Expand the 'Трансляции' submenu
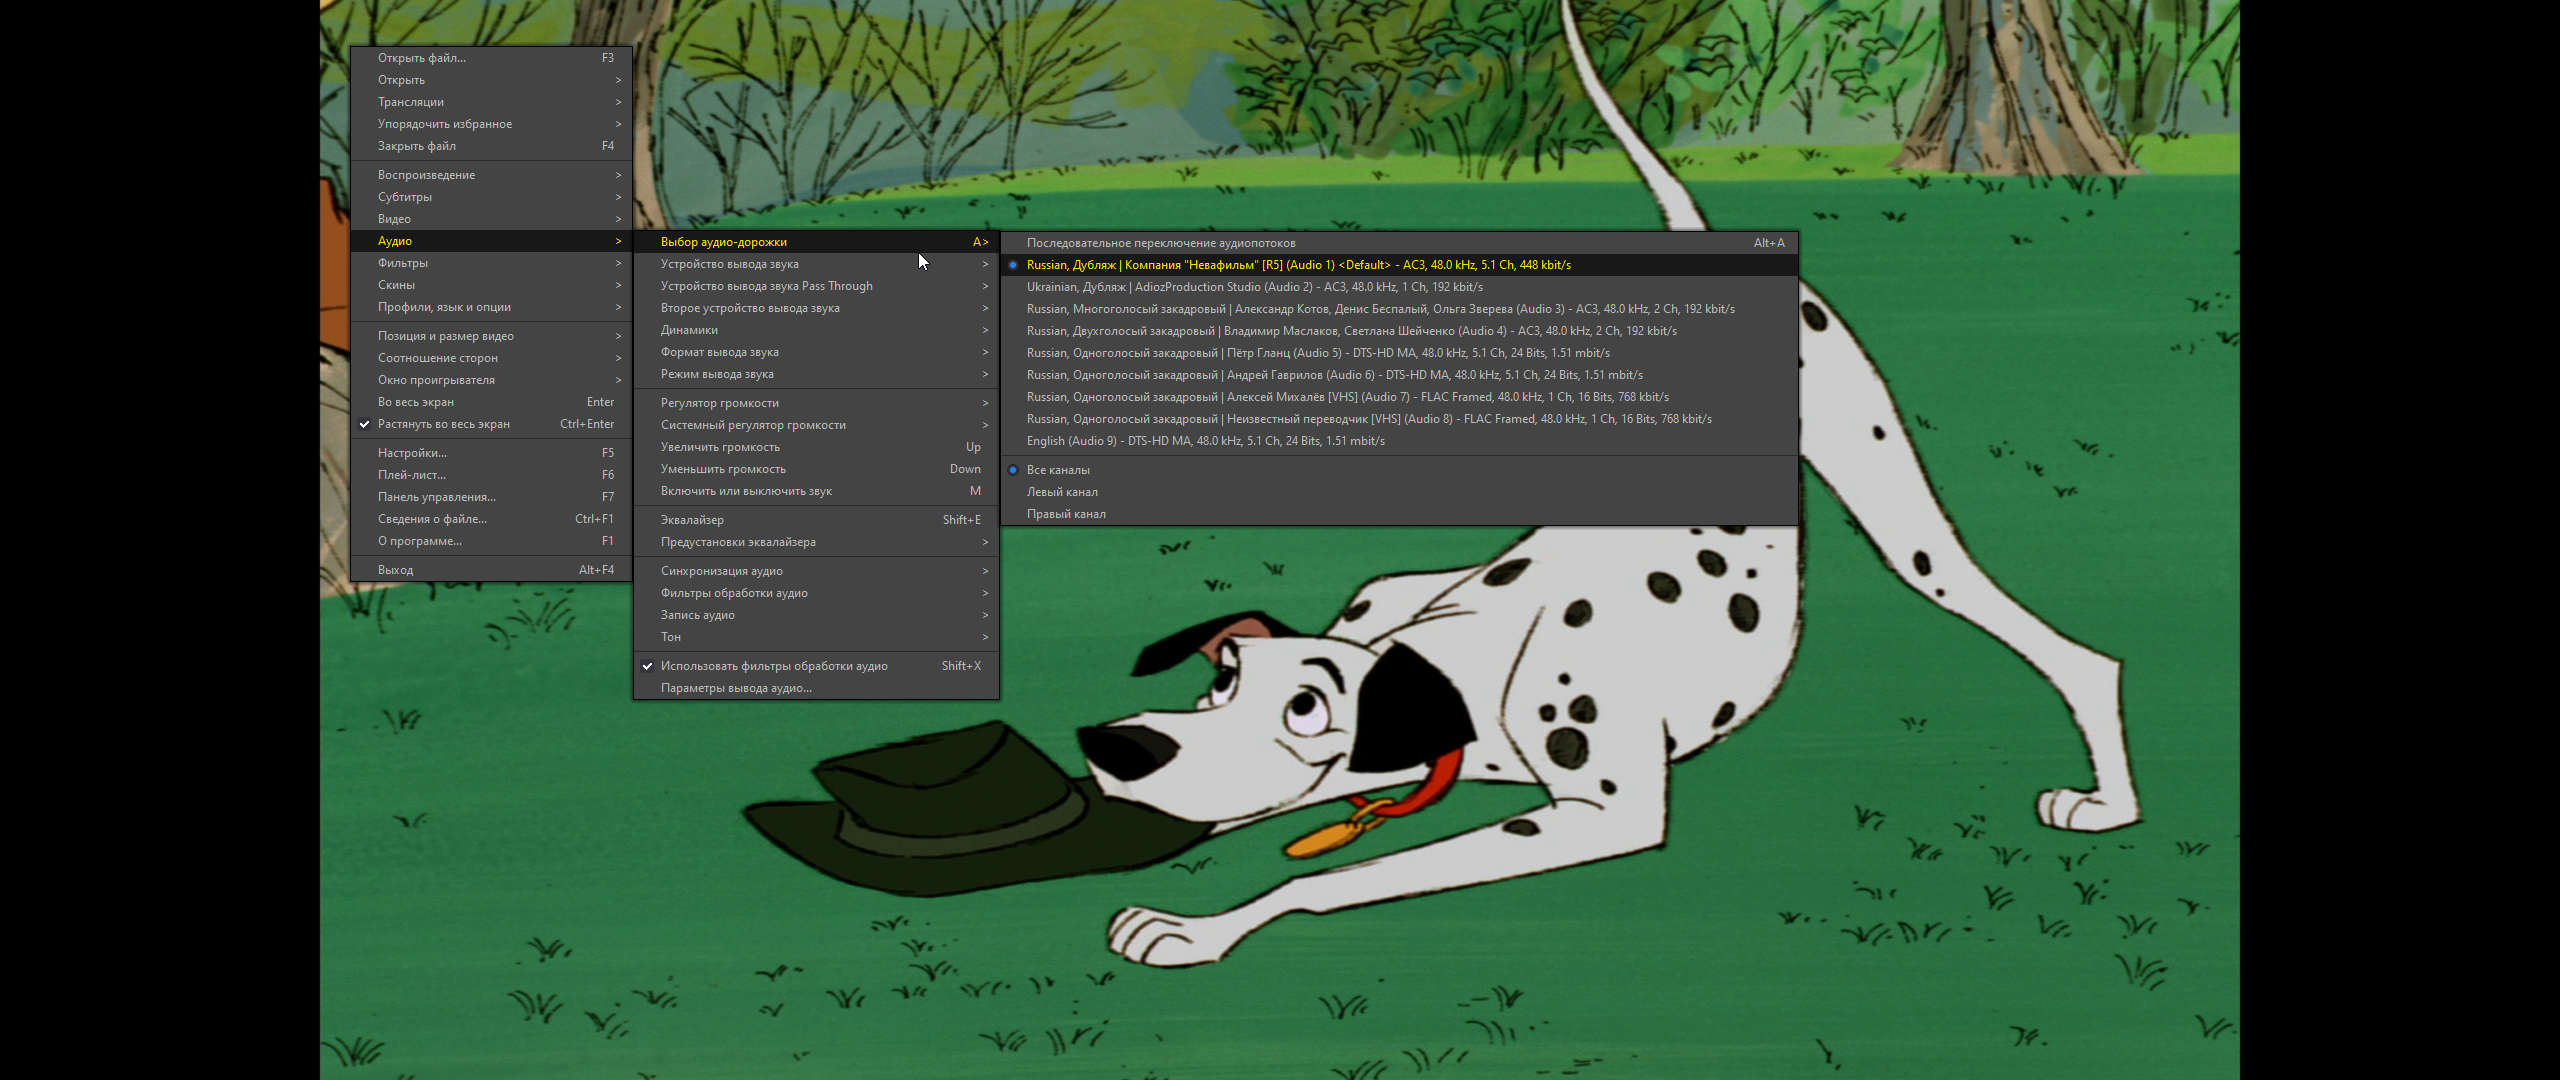The image size is (2560, 1080). [x=491, y=102]
